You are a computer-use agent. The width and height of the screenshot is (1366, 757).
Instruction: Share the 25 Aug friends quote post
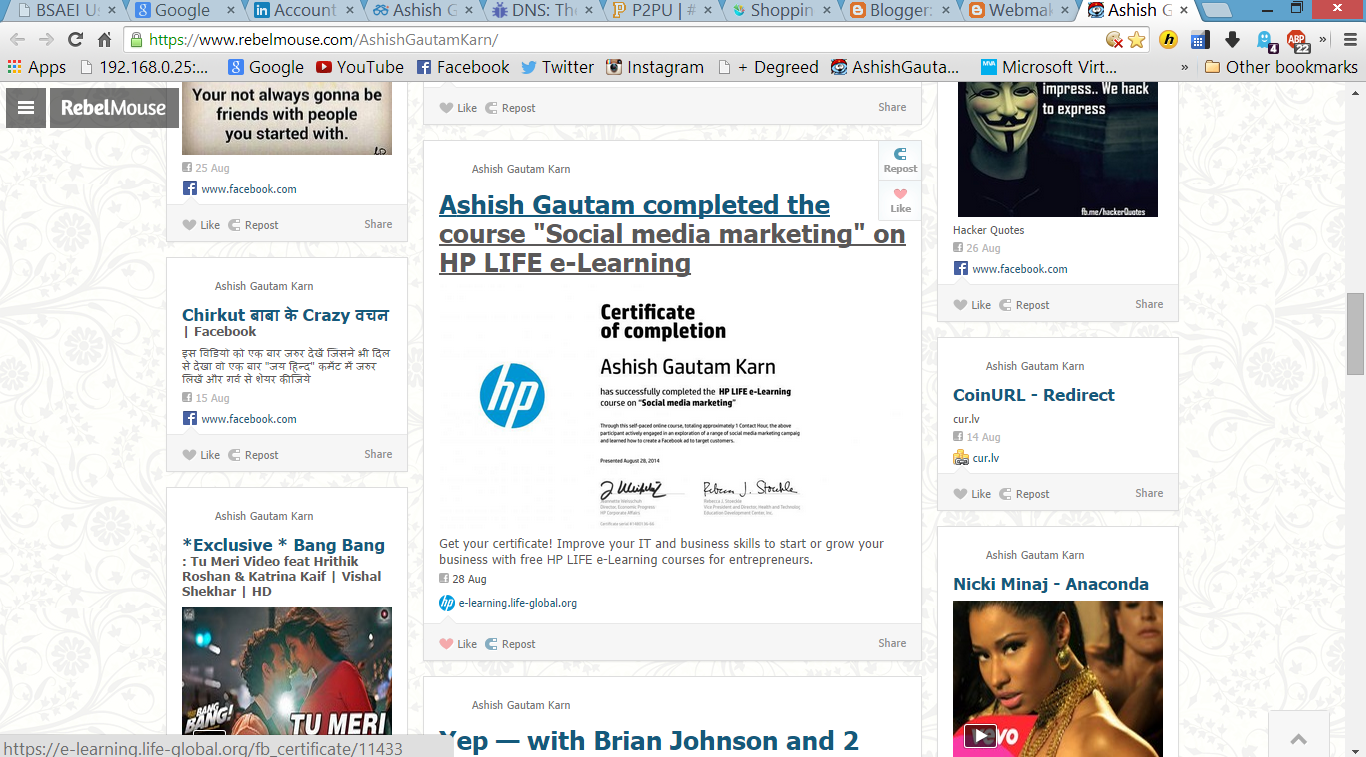tap(378, 224)
